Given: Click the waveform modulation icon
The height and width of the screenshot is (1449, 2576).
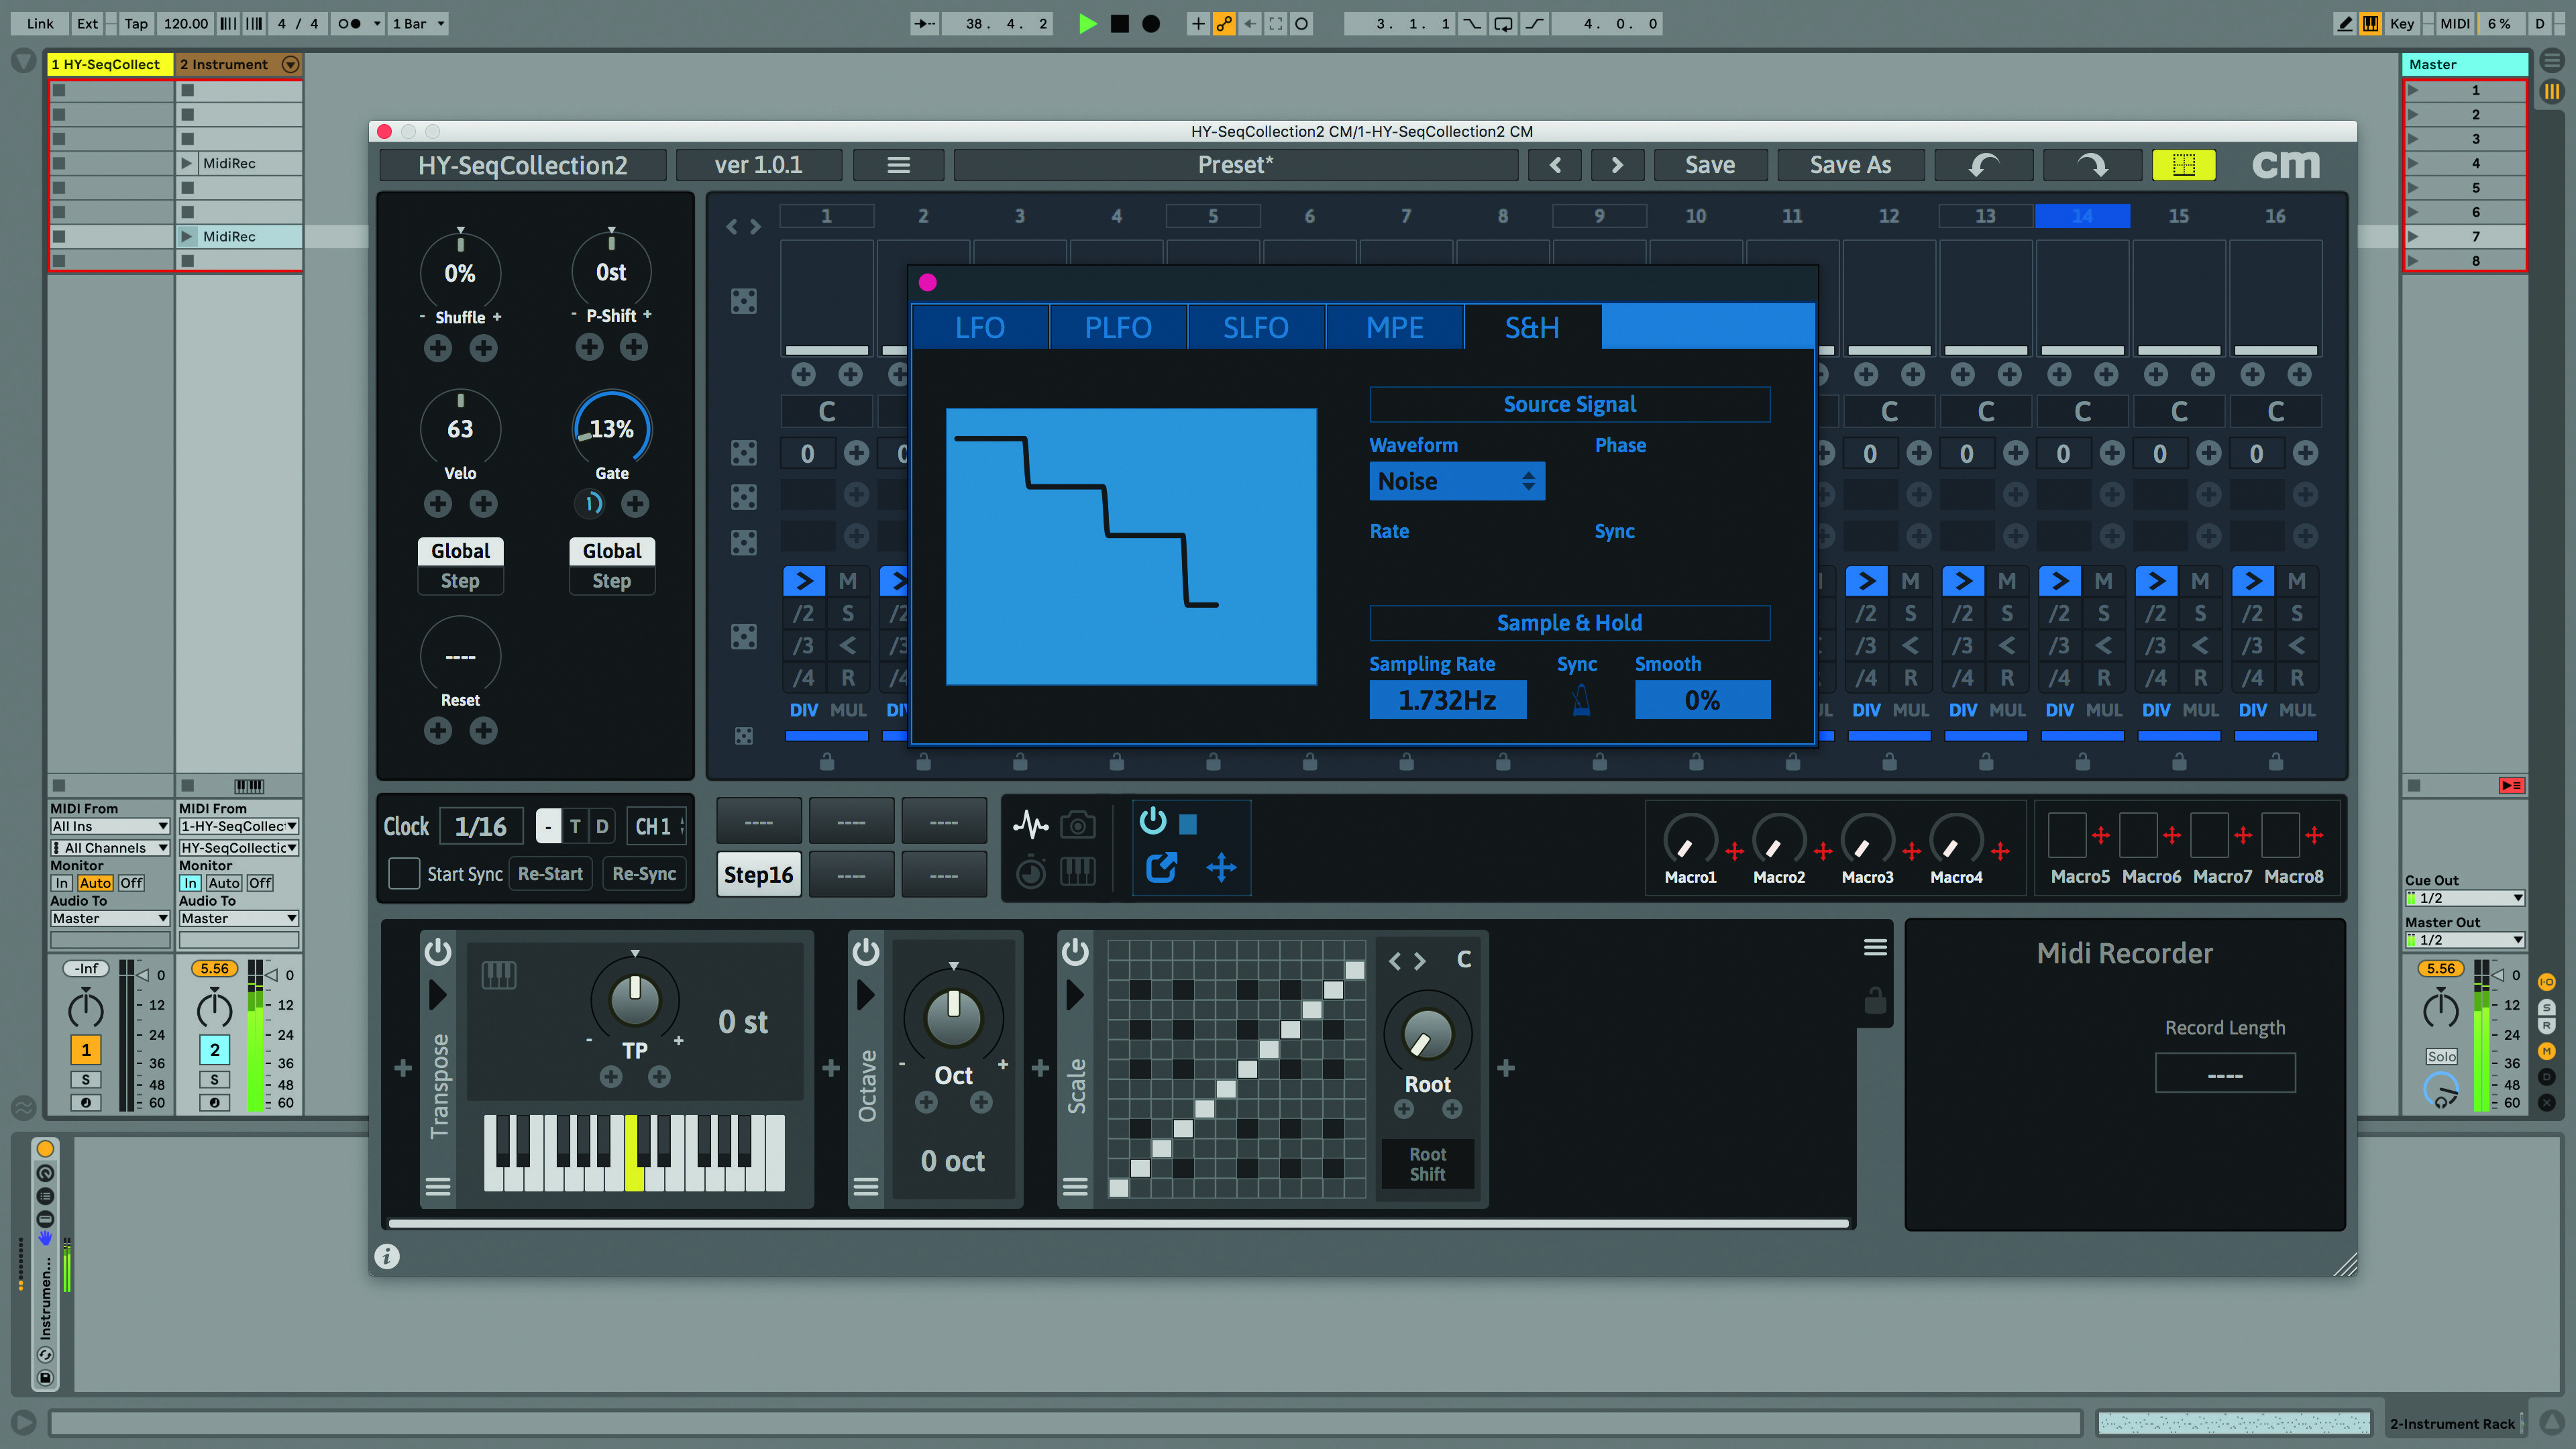Looking at the screenshot, I should [1030, 825].
